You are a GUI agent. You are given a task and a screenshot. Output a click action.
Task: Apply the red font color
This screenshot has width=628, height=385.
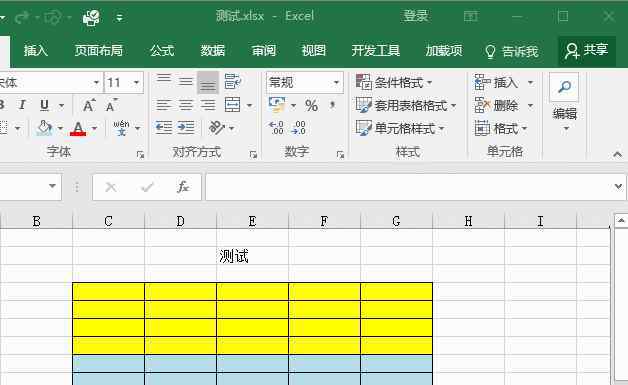[78, 128]
